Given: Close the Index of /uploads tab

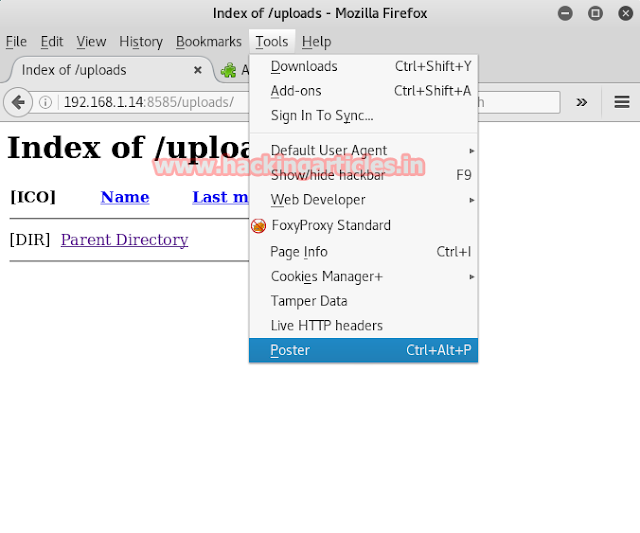Looking at the screenshot, I should 198,70.
